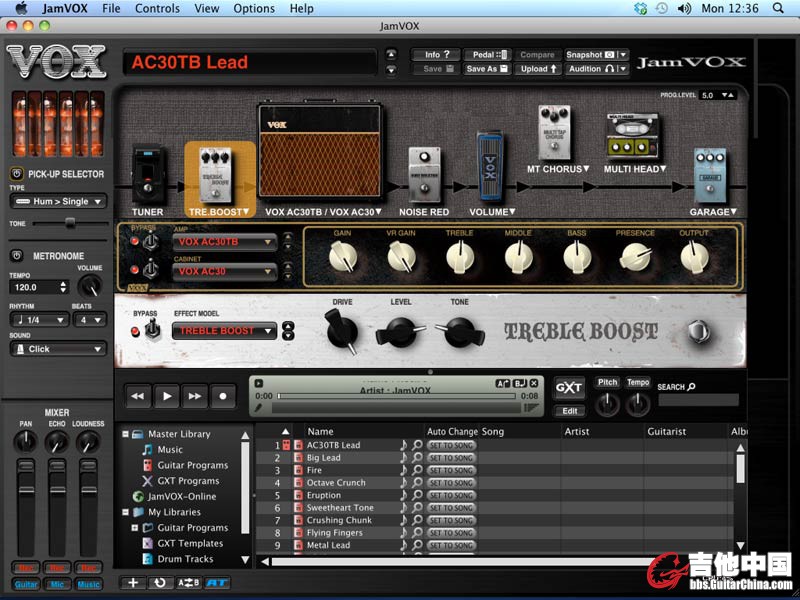Open the Effect Model Treble Boost dropdown
Image resolution: width=800 pixels, height=600 pixels.
coord(224,331)
